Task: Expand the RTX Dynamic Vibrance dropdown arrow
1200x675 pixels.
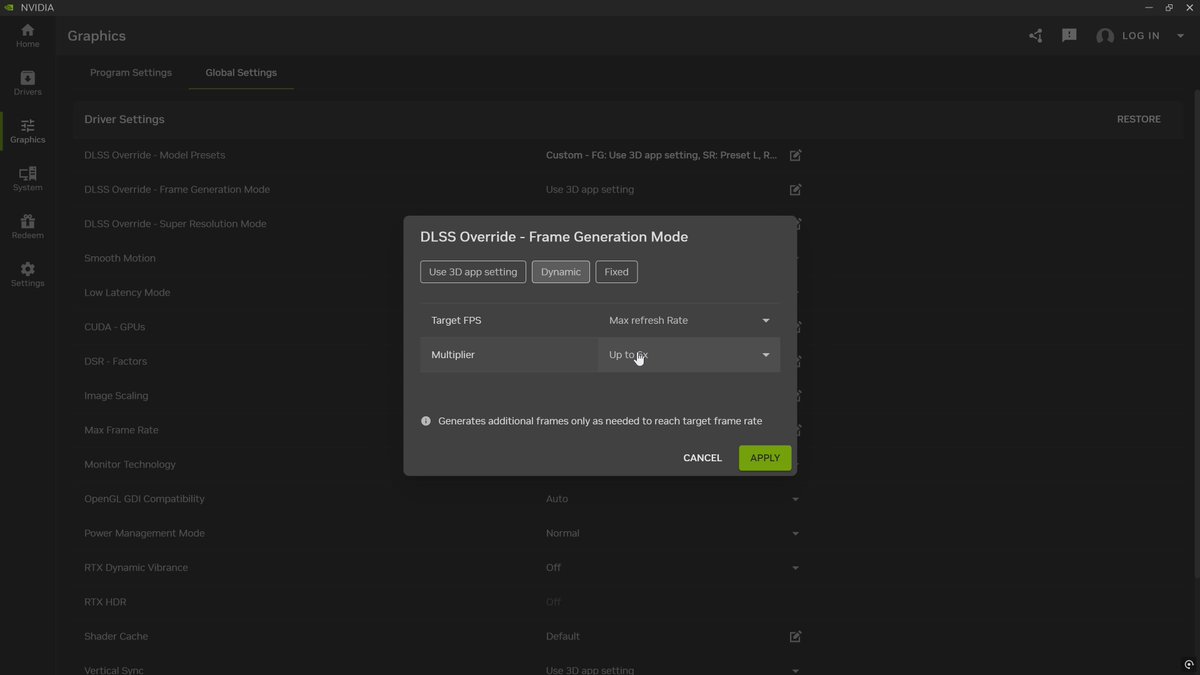Action: click(796, 568)
